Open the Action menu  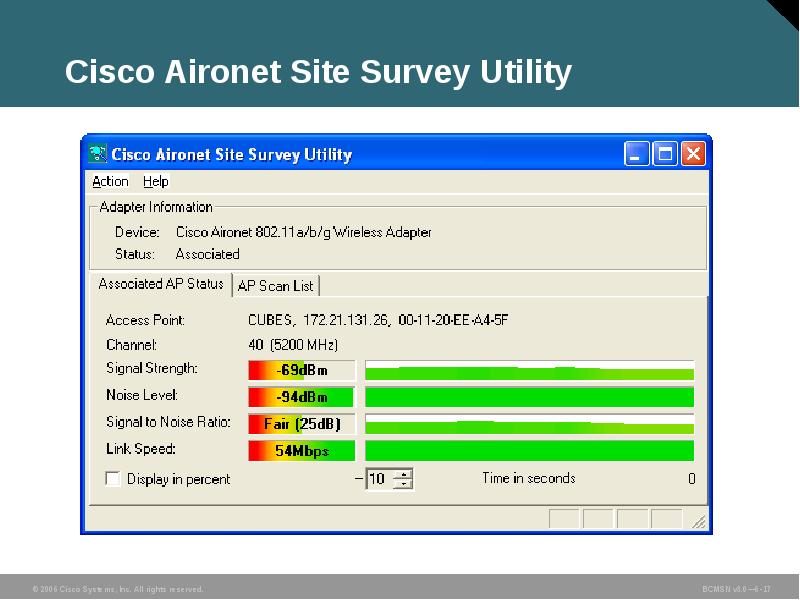[x=109, y=181]
